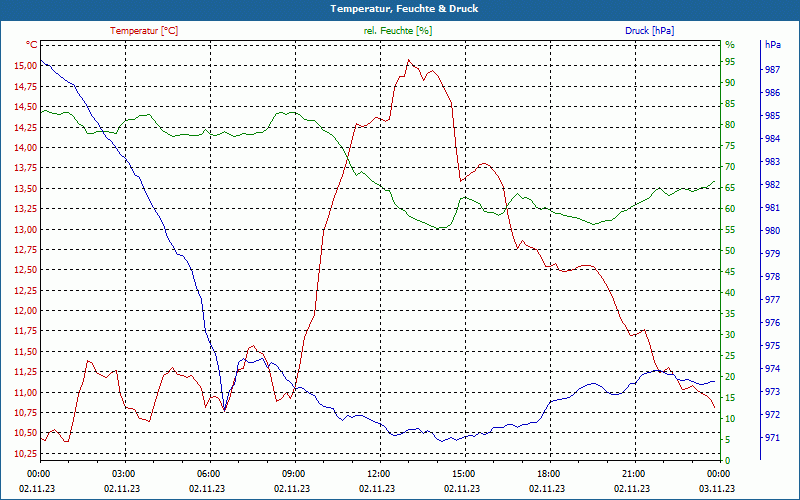
Task: Click the green humidity axis value "65"
Action: click(x=730, y=188)
